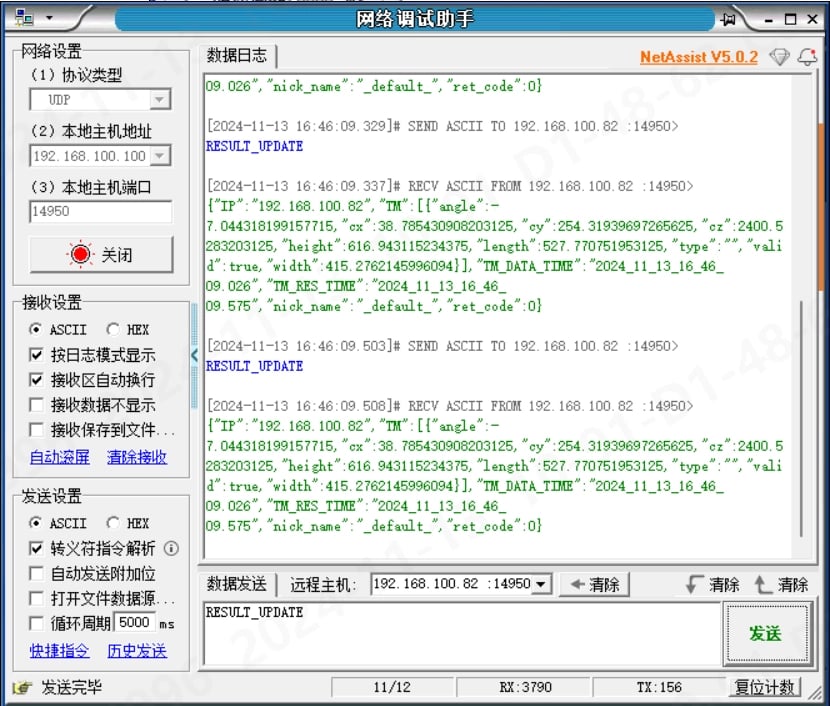Screen dimensions: 830x706
Task: Click the left-arrow 清除 button
Action: [594, 585]
